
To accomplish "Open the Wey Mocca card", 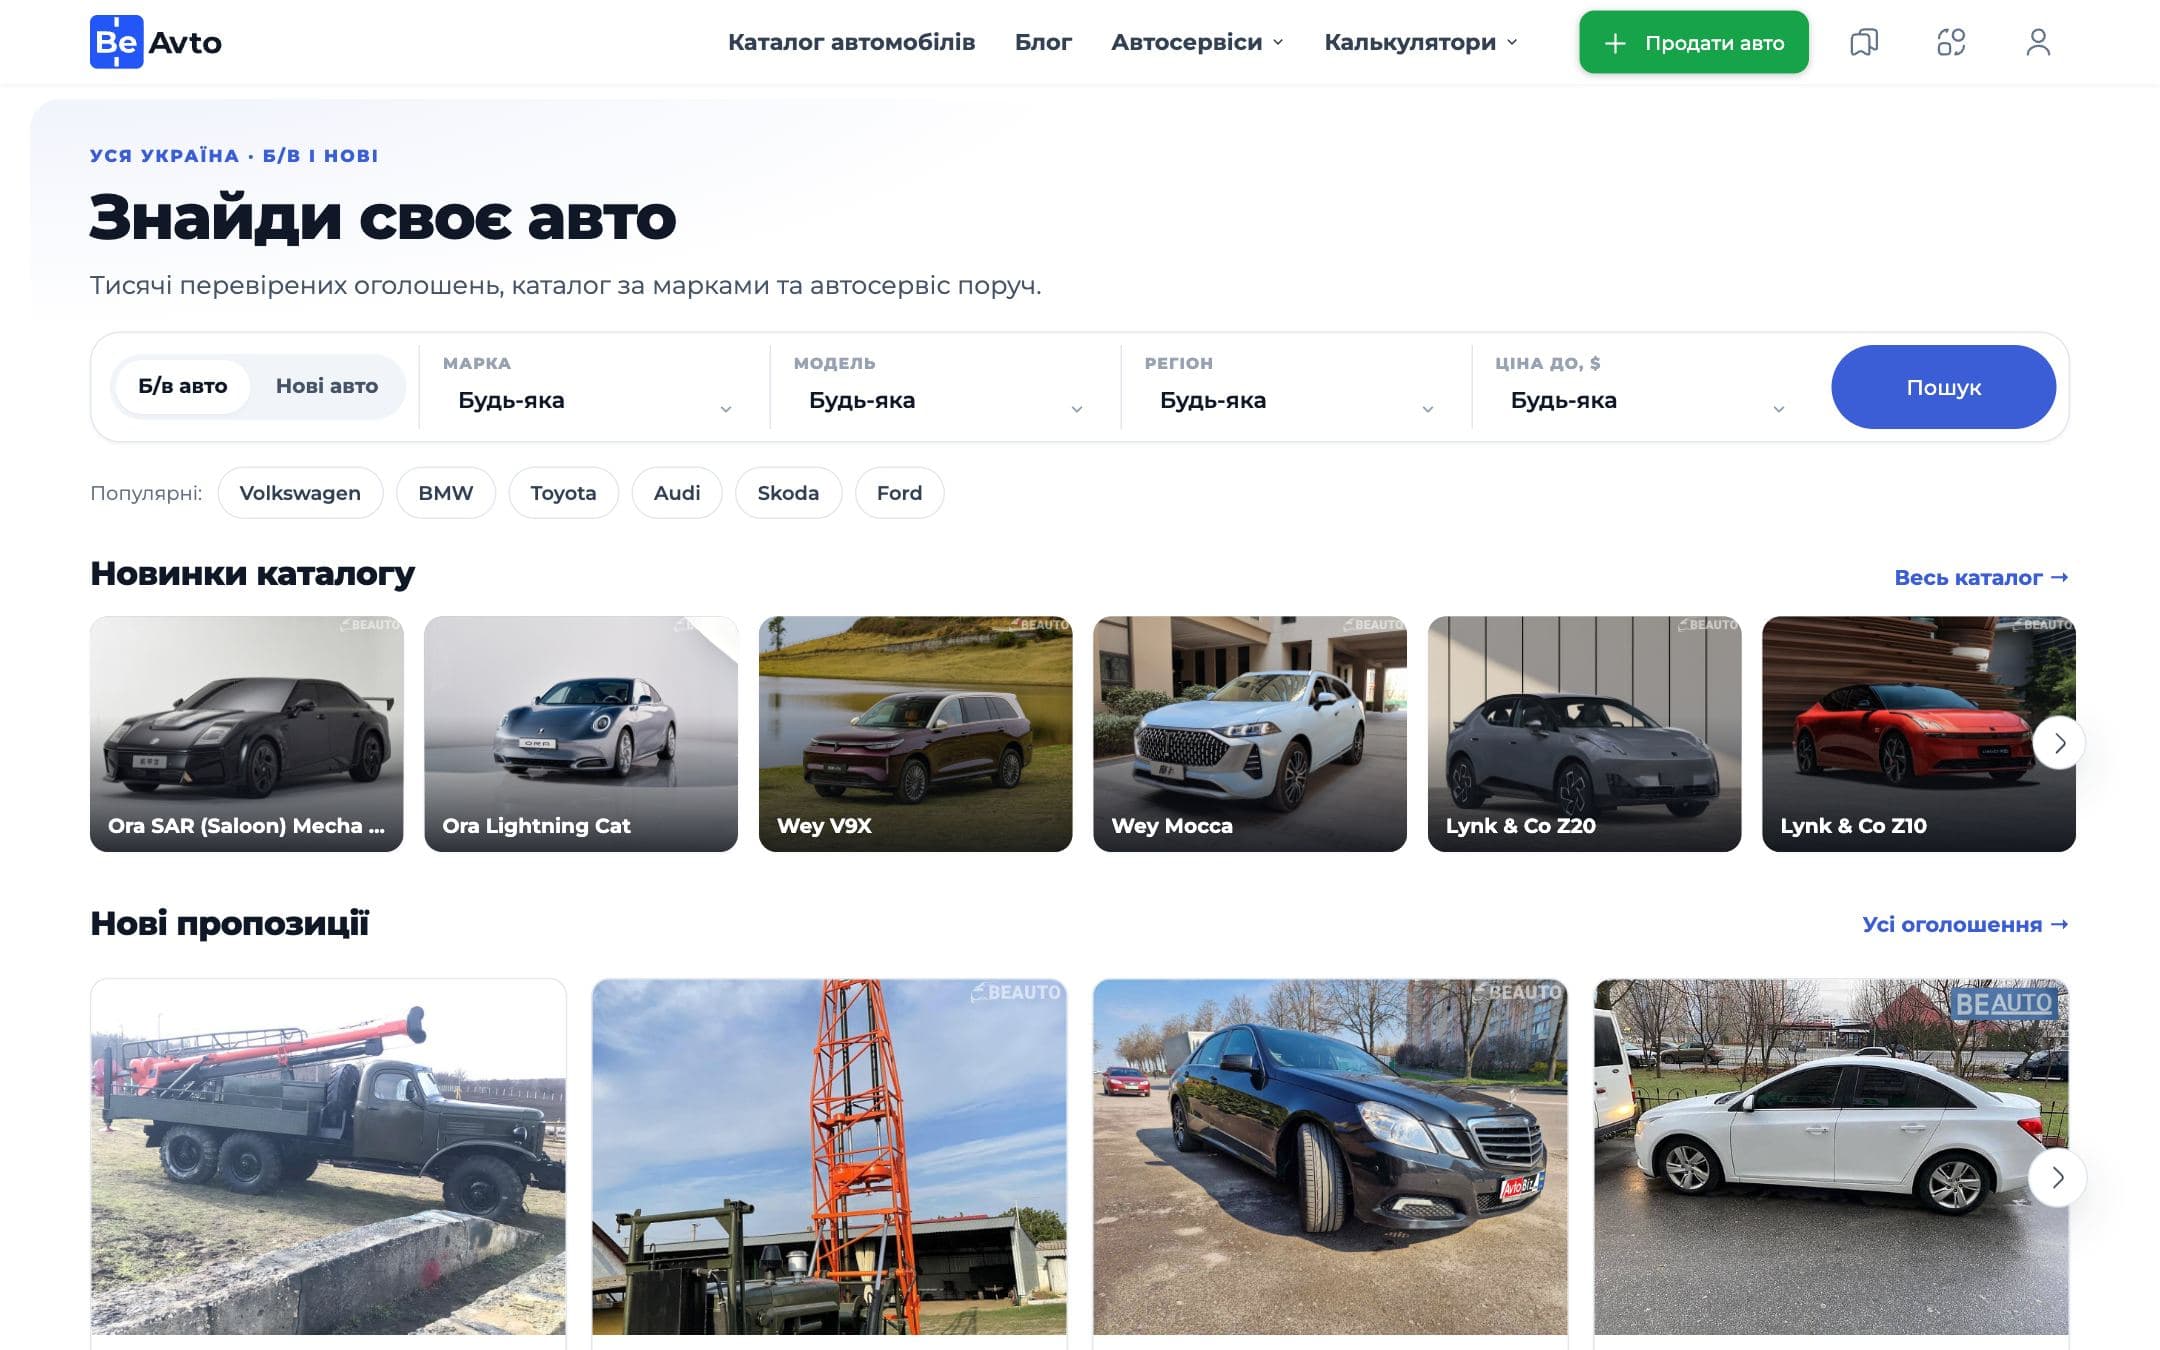I will point(1250,734).
